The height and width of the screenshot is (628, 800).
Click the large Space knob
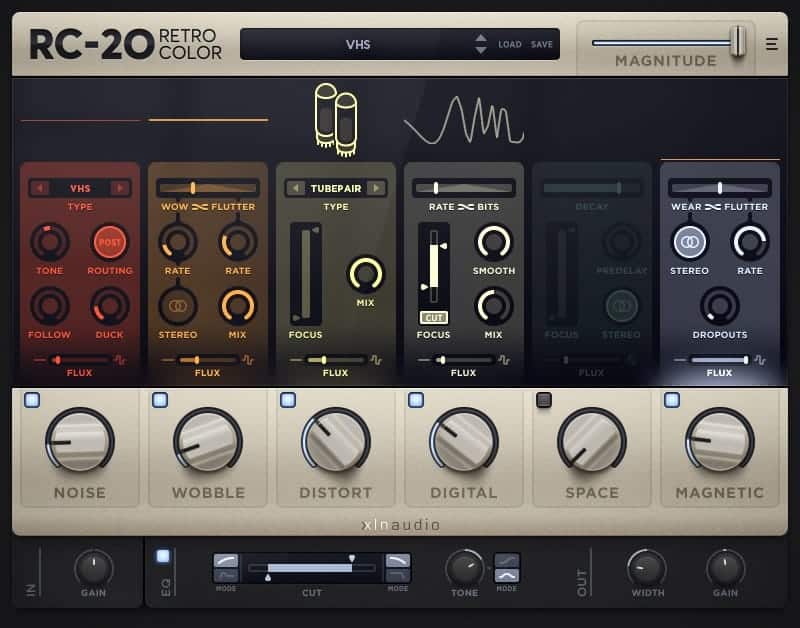click(592, 441)
